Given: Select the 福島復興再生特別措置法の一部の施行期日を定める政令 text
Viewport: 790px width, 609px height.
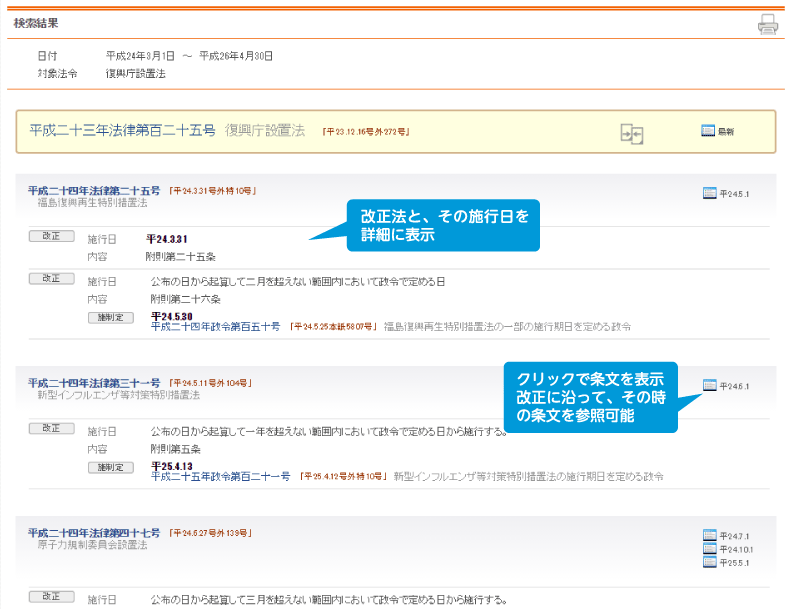Looking at the screenshot, I should click(x=507, y=327).
